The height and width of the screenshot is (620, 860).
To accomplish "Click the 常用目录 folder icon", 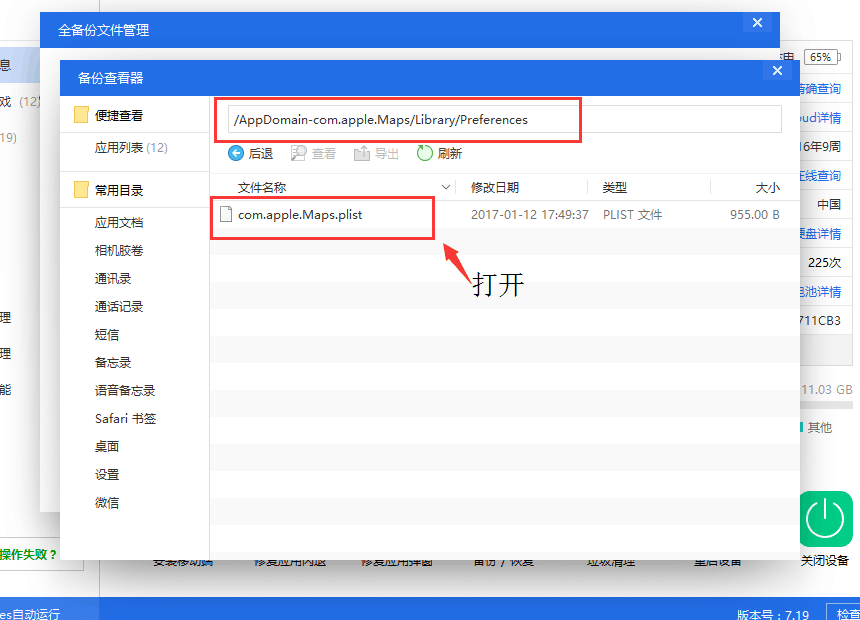I will click(x=81, y=190).
